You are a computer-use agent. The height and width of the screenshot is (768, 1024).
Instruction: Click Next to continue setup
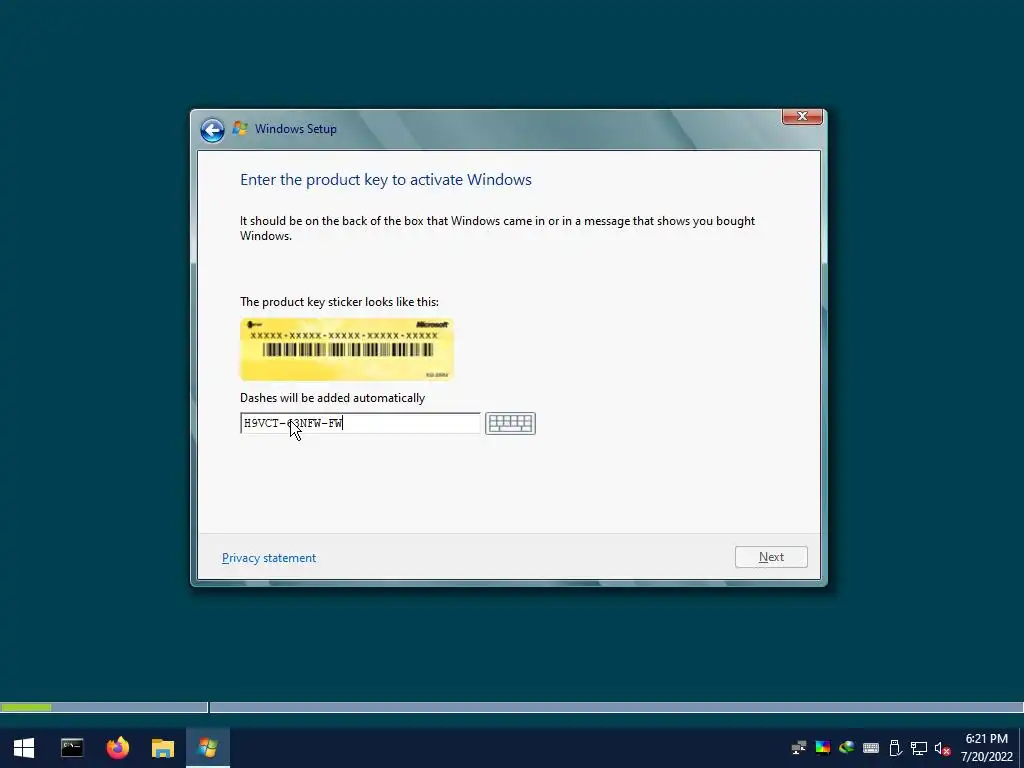coord(771,557)
